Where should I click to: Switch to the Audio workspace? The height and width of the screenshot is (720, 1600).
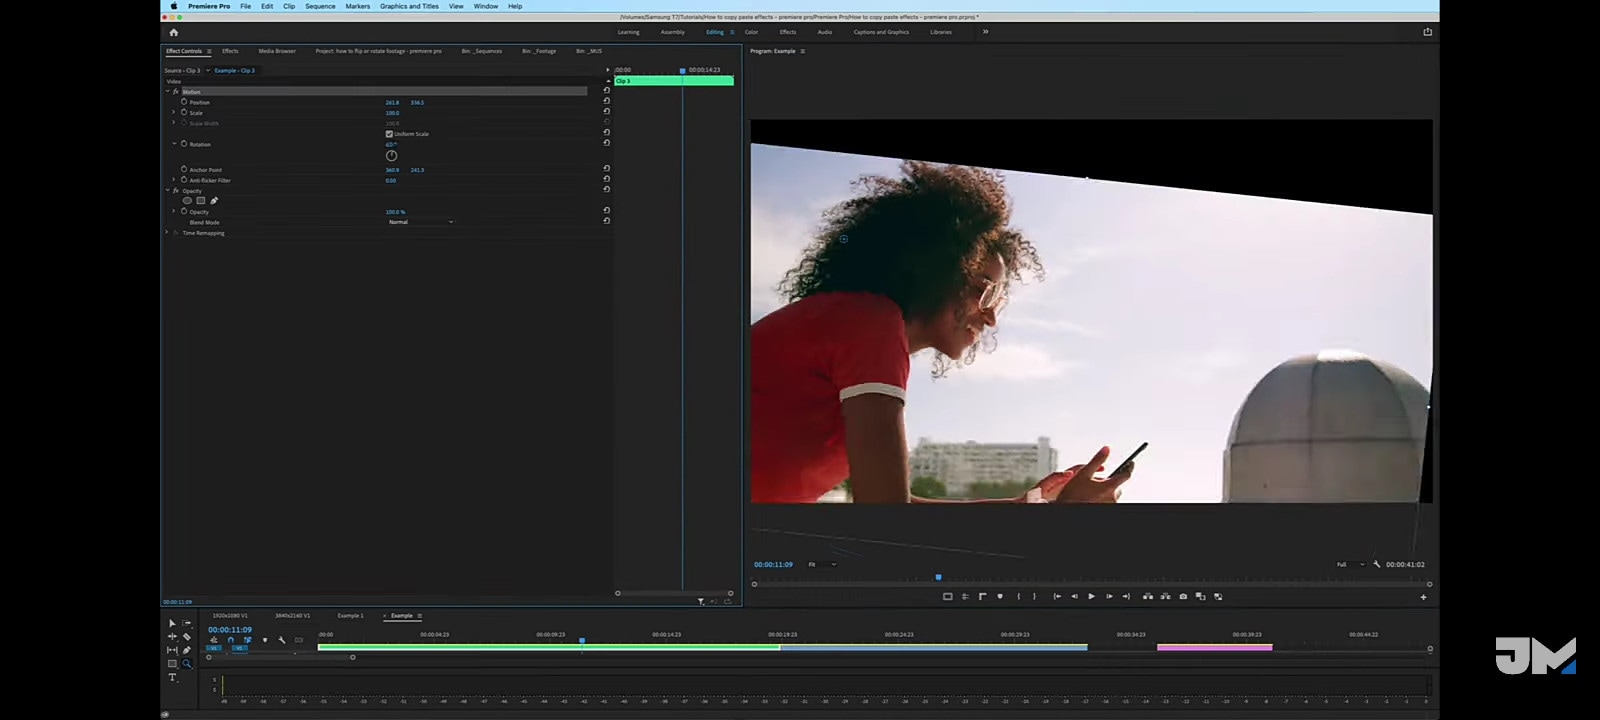click(x=825, y=32)
